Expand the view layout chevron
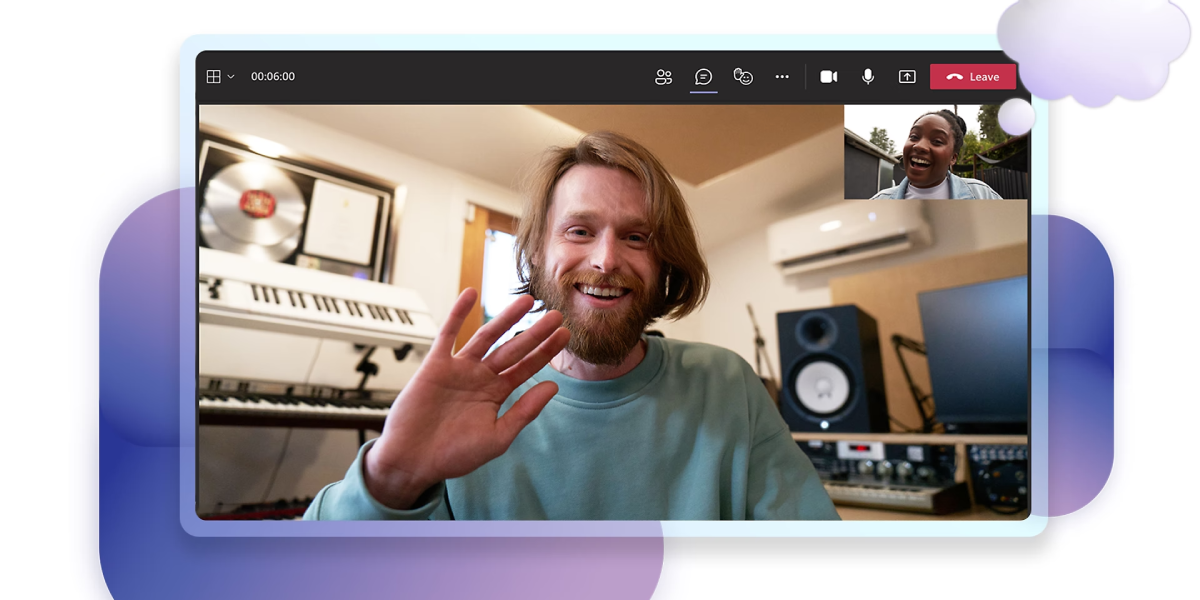Screen dimensions: 1200x600 coord(231,77)
